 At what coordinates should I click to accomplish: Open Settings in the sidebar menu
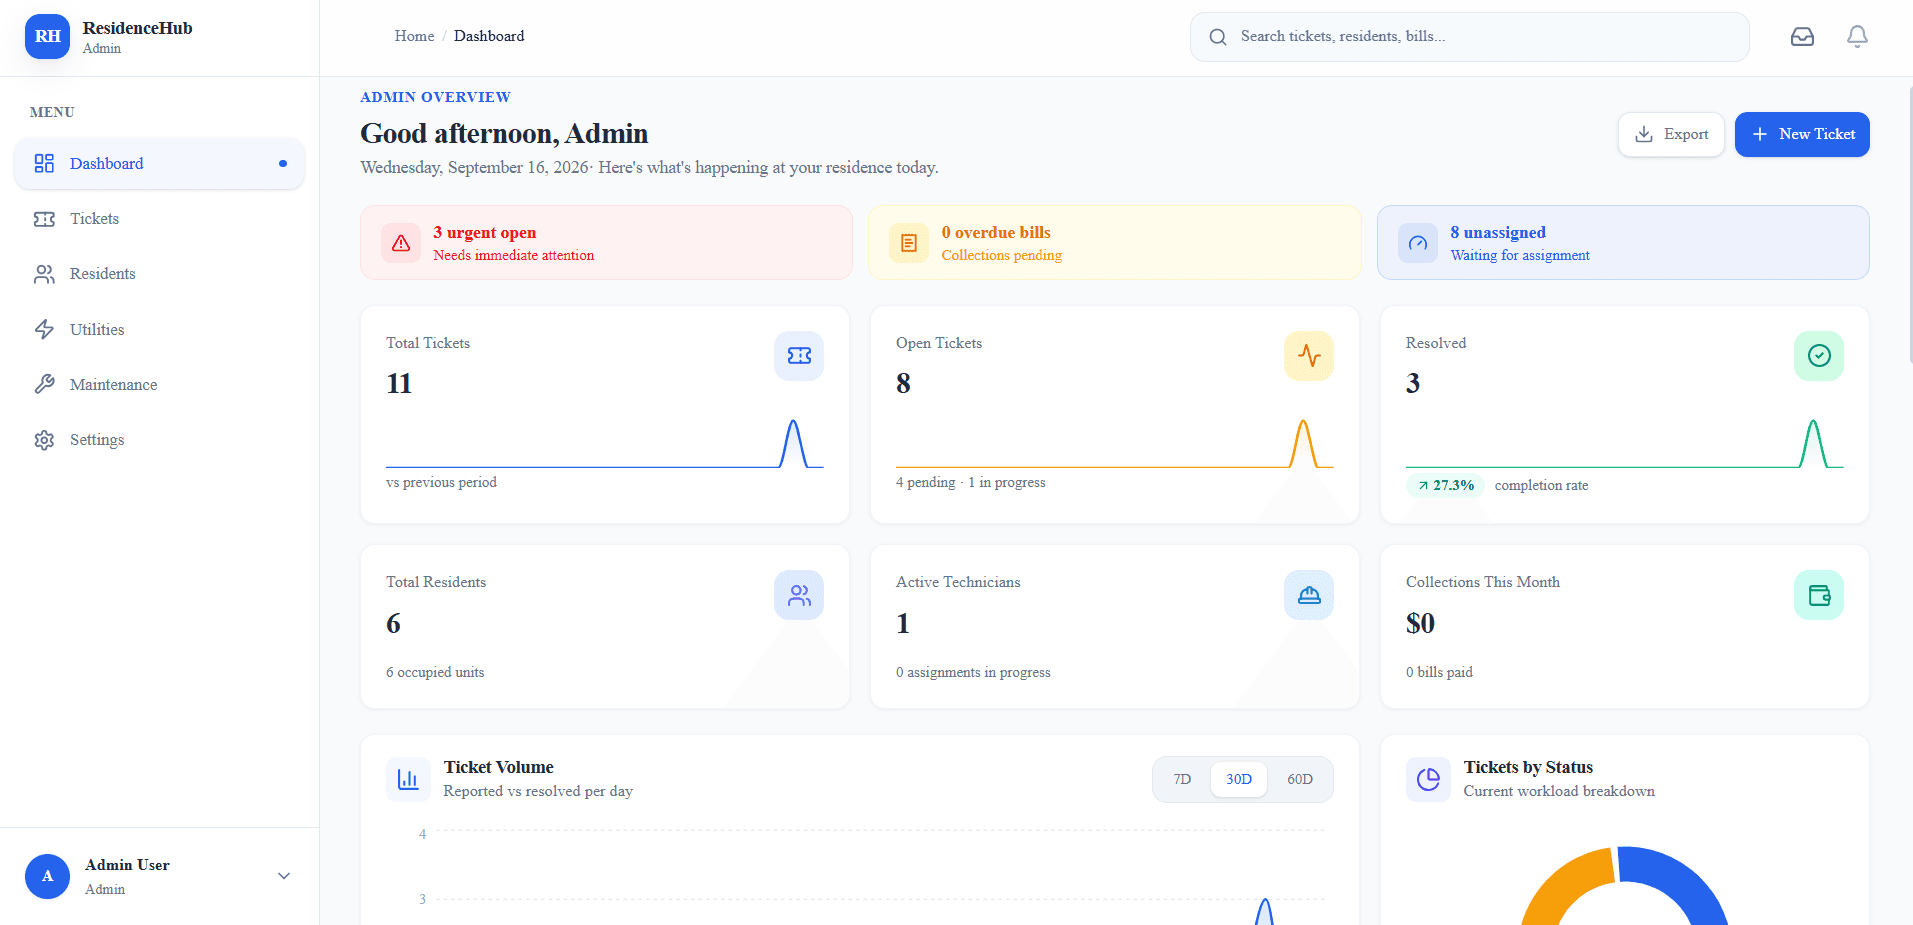[x=159, y=440]
